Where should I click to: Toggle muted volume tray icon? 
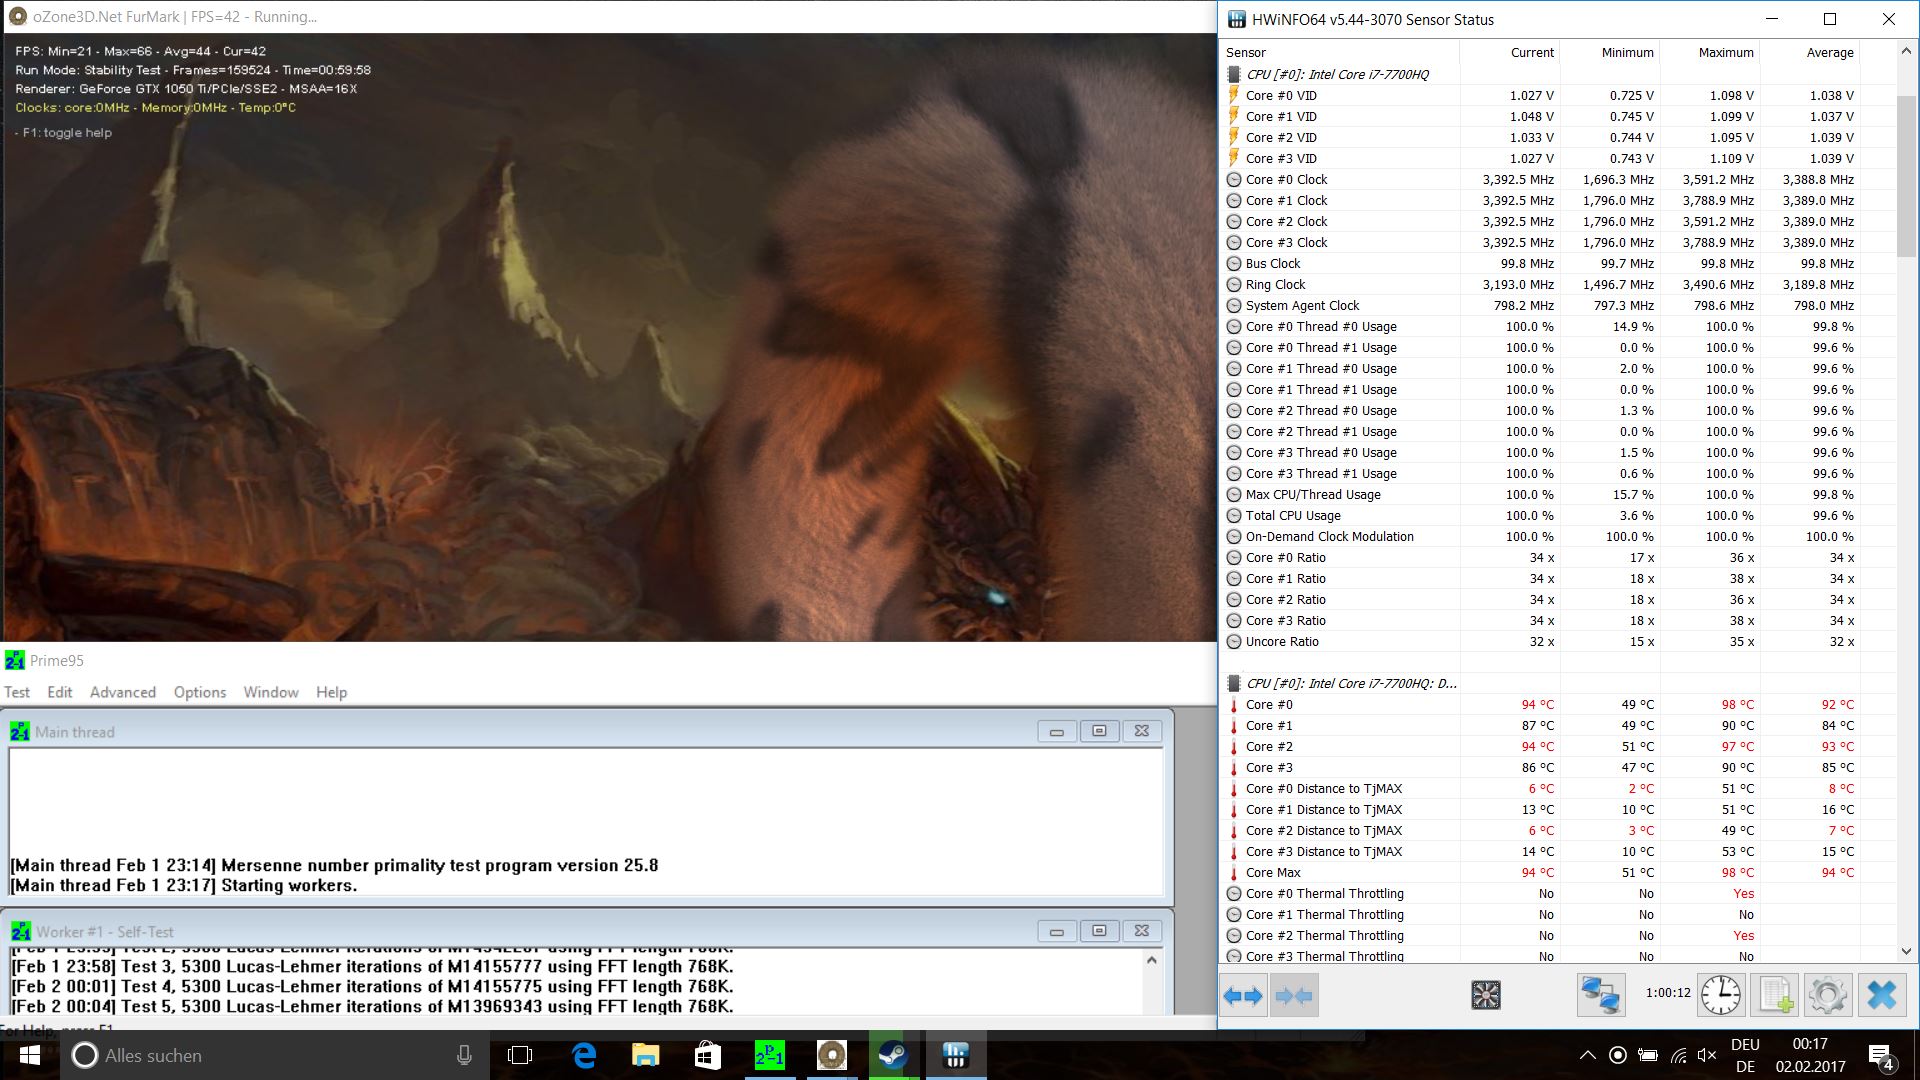(1707, 1055)
